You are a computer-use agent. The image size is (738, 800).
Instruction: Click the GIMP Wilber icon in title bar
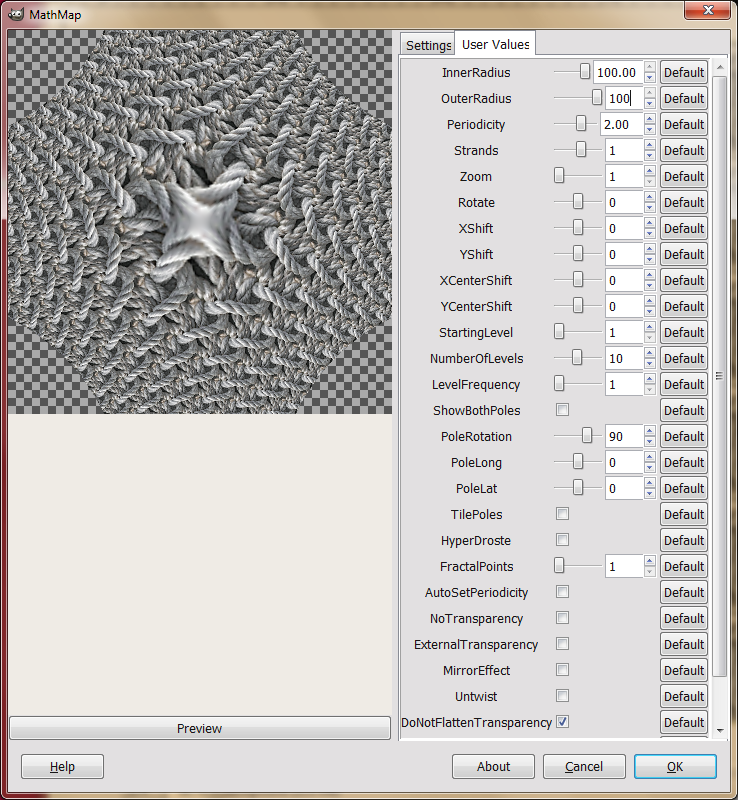[16, 14]
